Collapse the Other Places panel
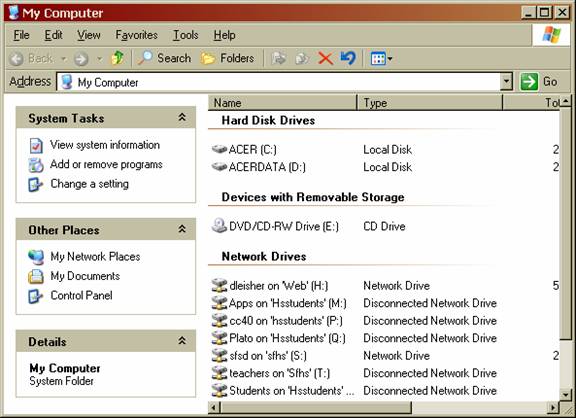Image resolution: width=576 pixels, height=418 pixels. [x=182, y=229]
